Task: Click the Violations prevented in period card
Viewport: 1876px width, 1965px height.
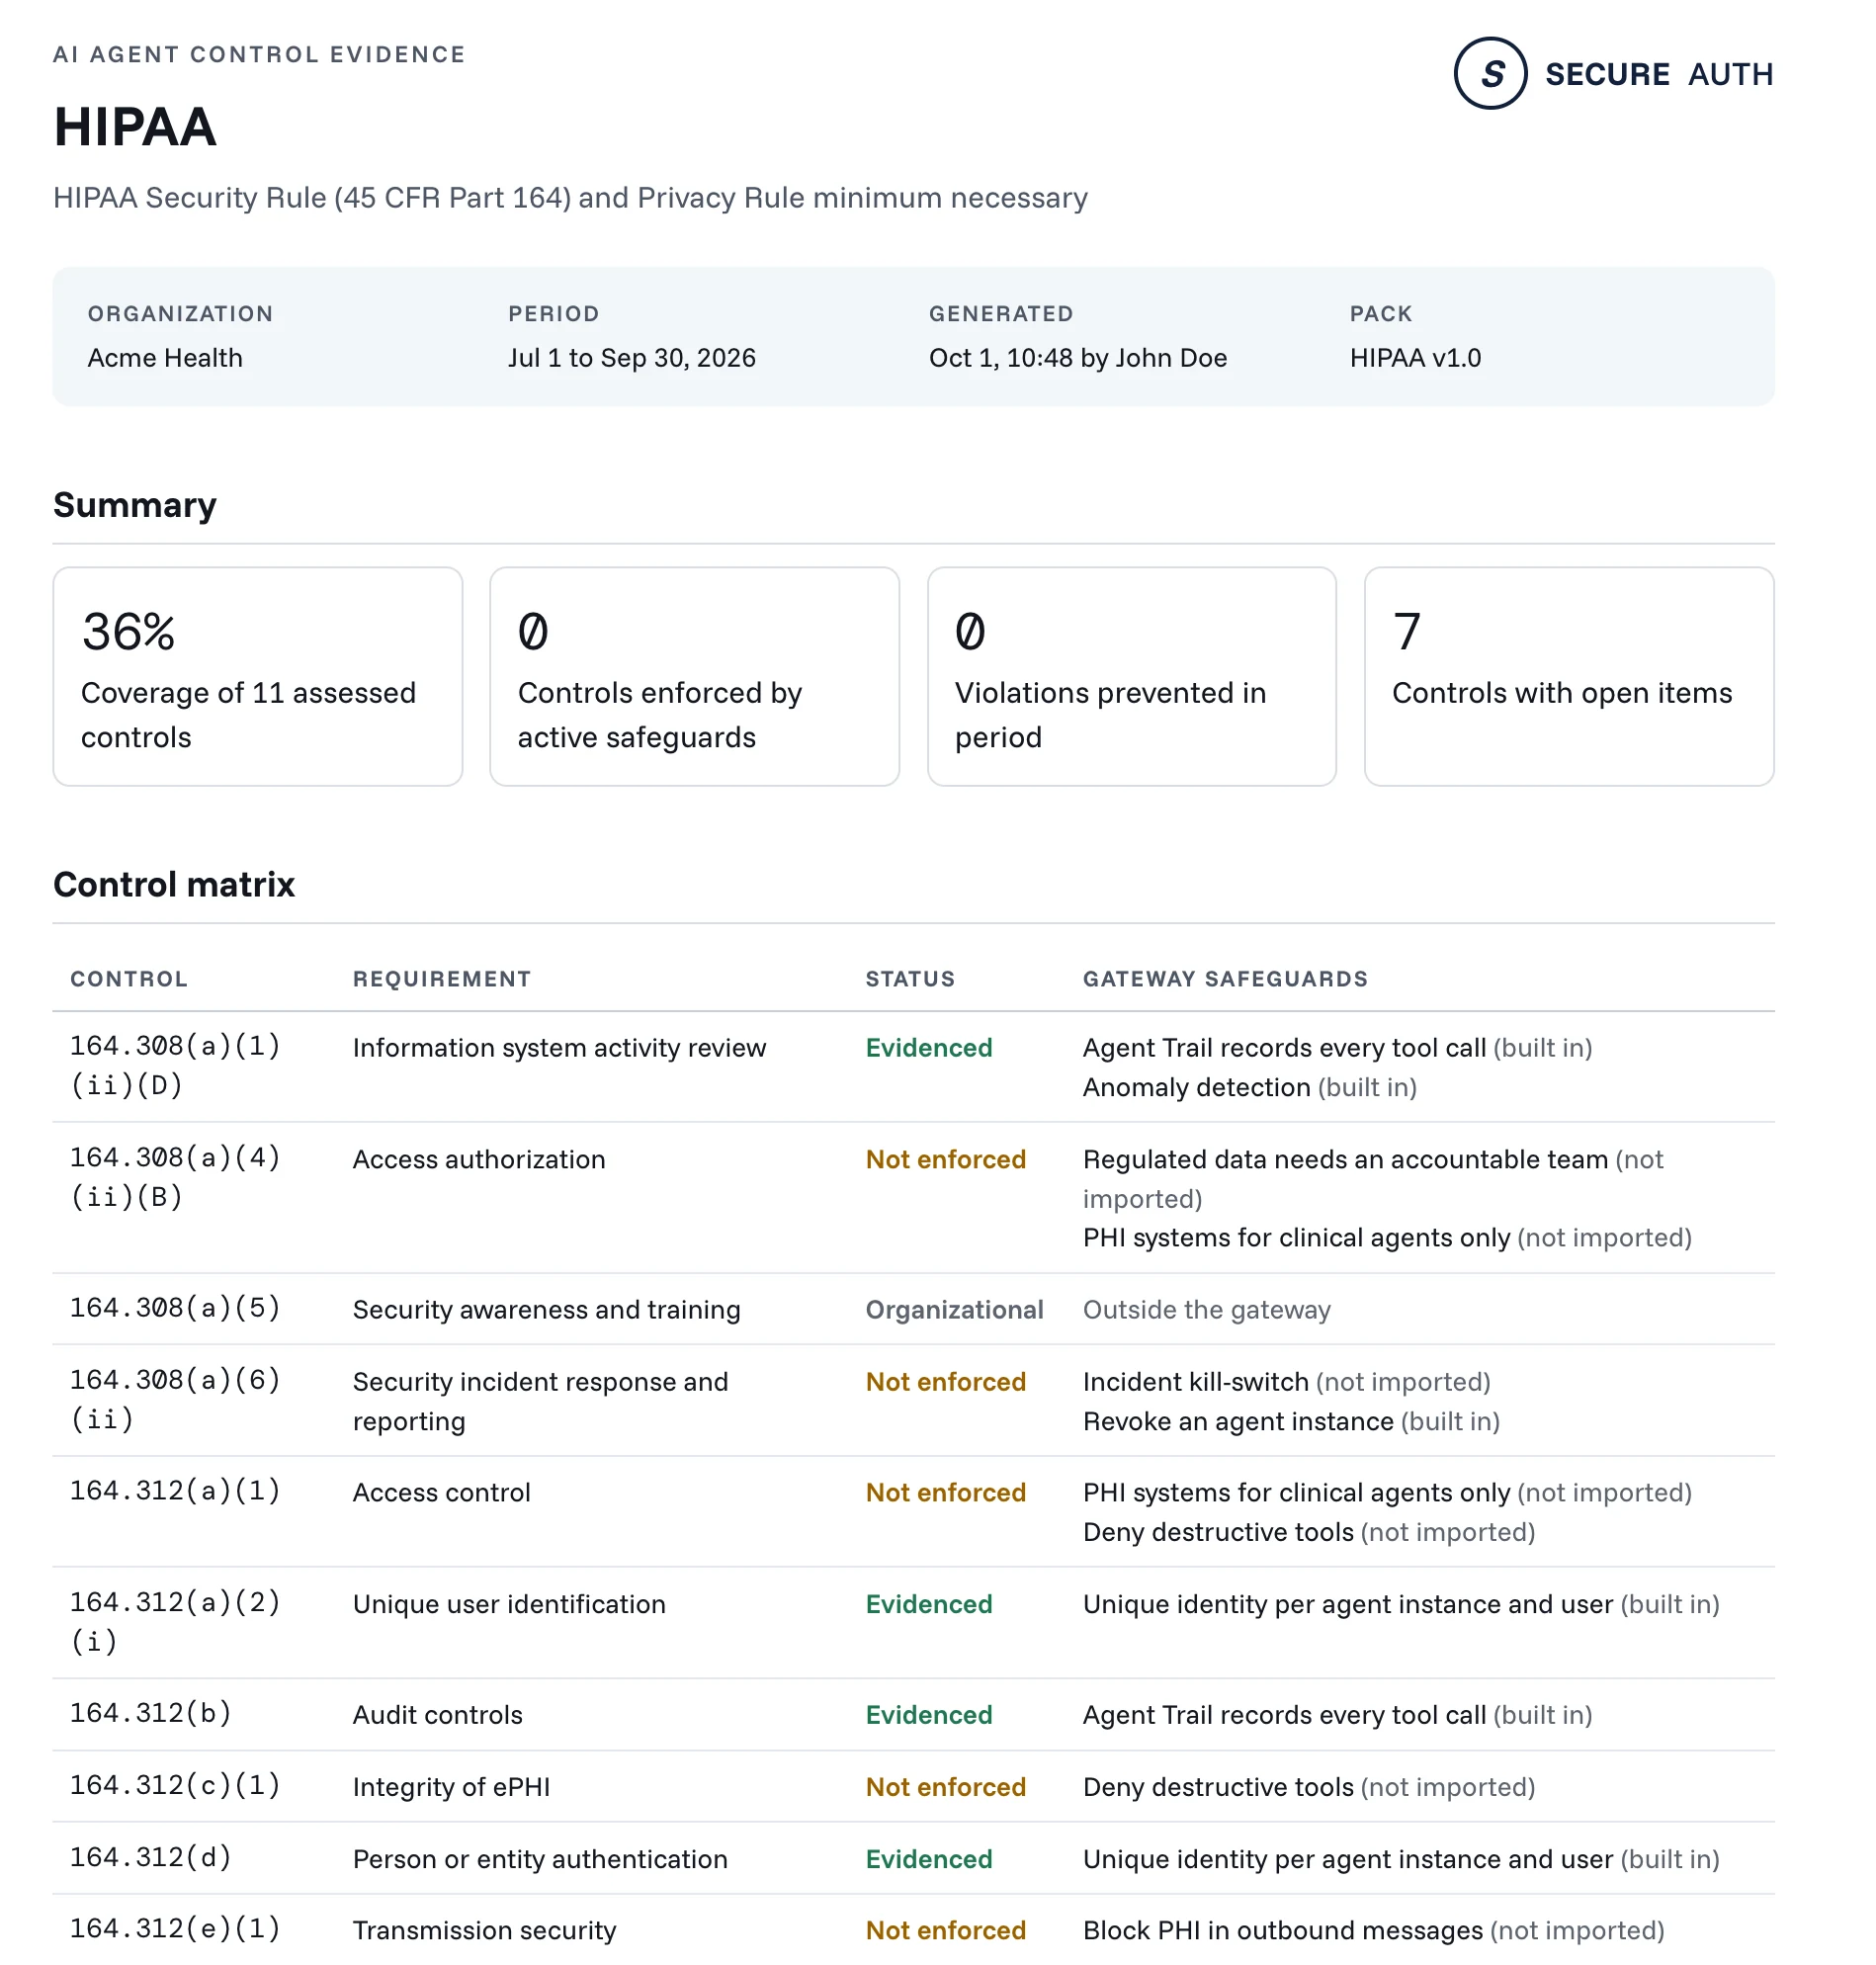Action: (x=1131, y=676)
